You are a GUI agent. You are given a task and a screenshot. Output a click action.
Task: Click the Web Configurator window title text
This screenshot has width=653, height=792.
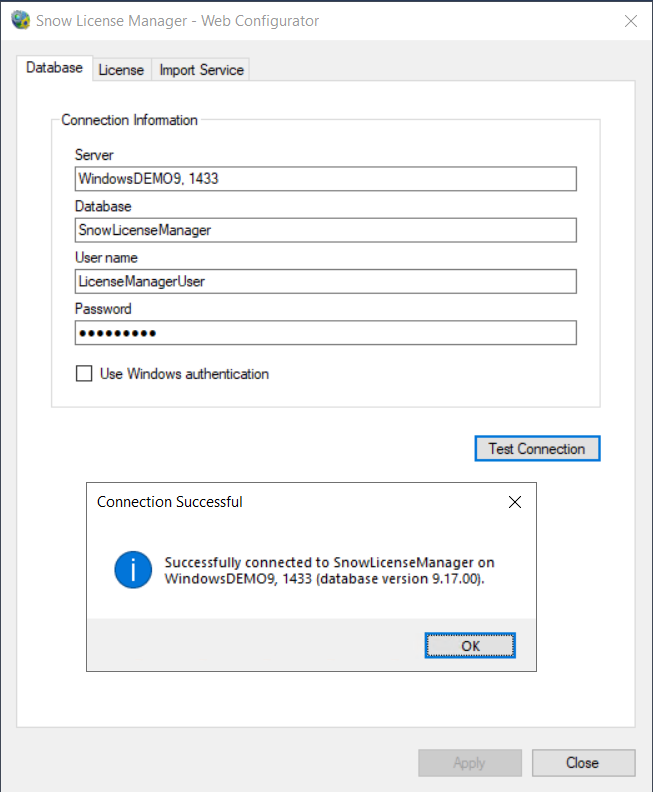click(177, 21)
